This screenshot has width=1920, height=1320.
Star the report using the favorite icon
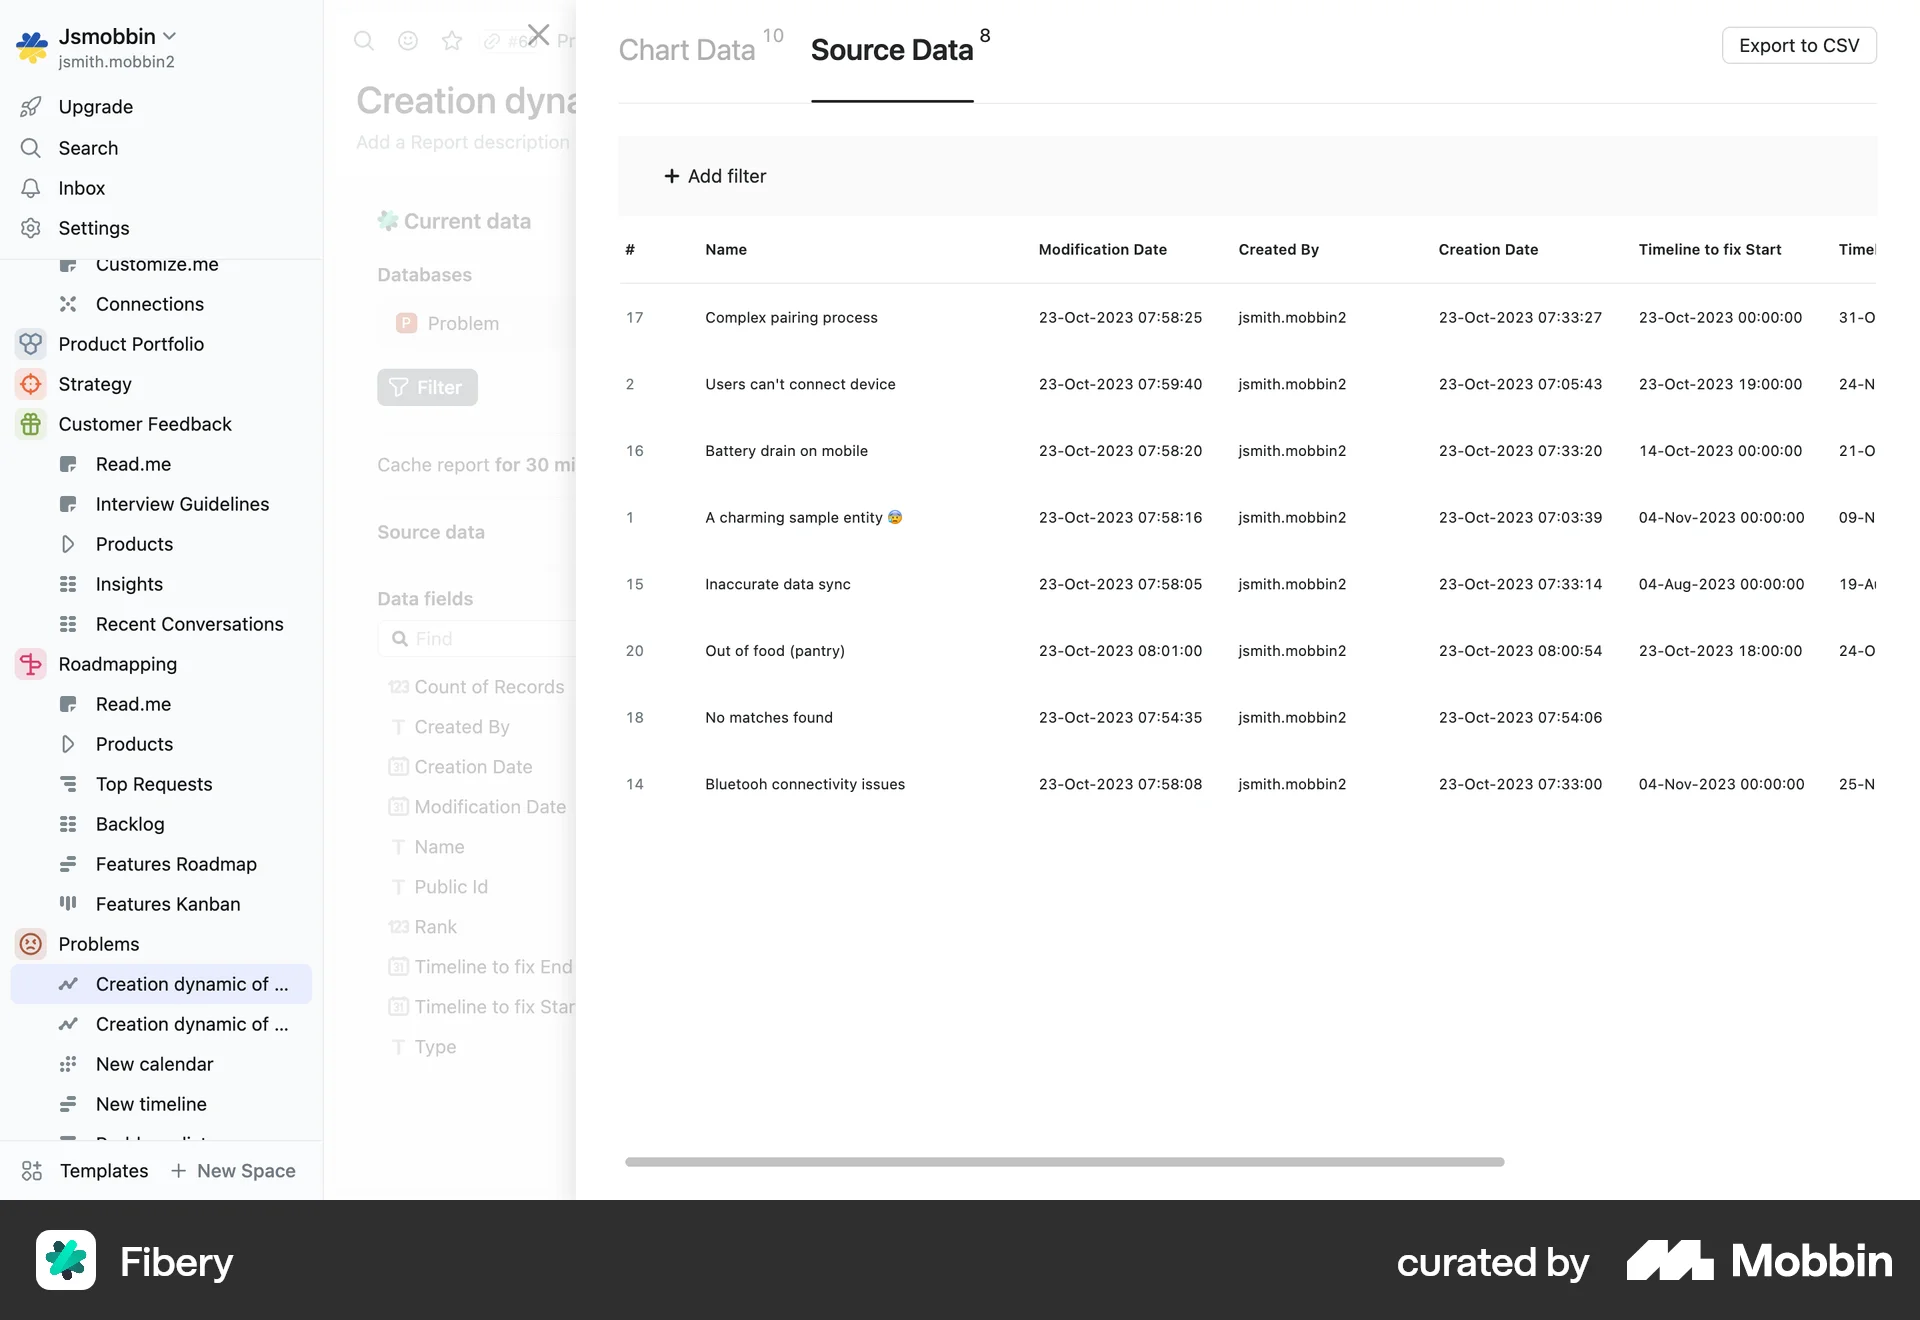(x=451, y=40)
